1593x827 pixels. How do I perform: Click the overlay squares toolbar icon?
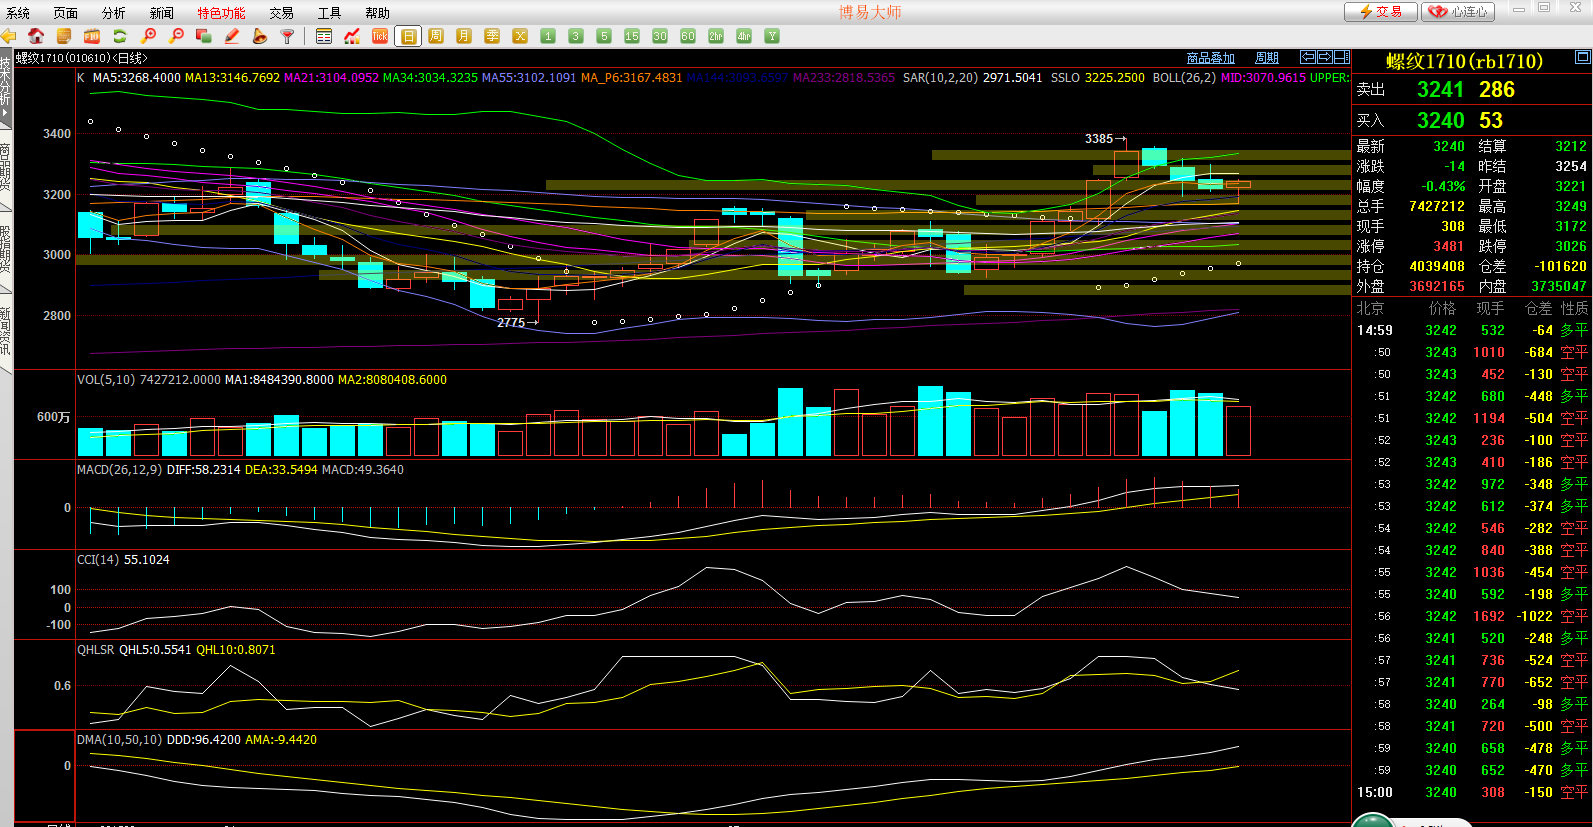click(204, 36)
